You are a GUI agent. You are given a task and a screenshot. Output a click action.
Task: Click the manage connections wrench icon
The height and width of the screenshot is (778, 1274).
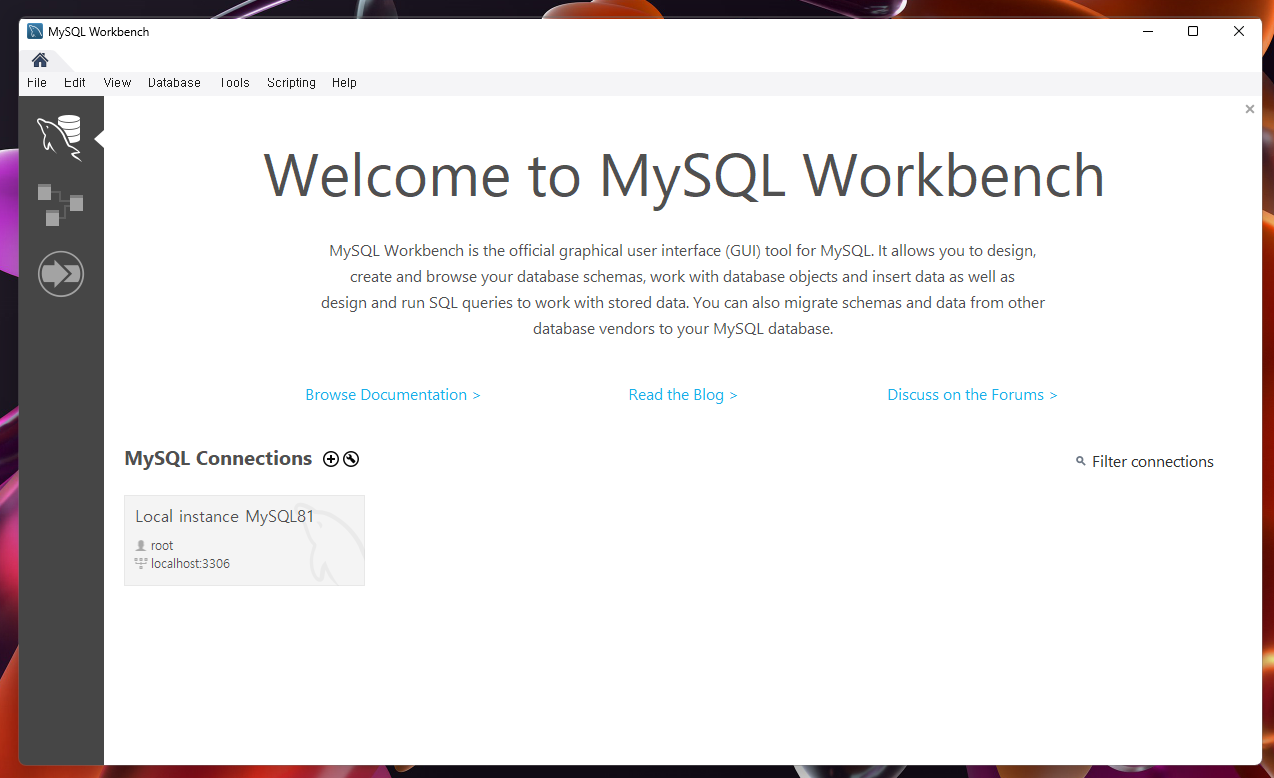(351, 459)
